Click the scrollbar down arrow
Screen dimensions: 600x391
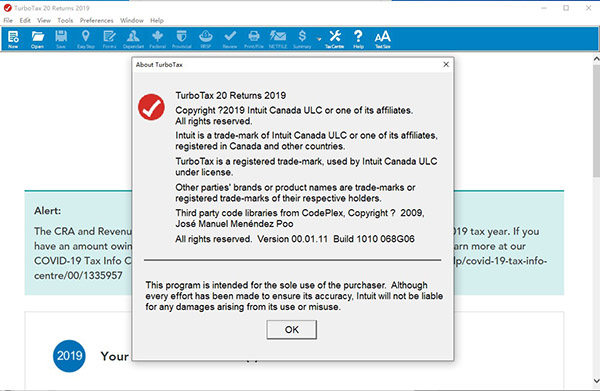pyautogui.click(x=596, y=381)
